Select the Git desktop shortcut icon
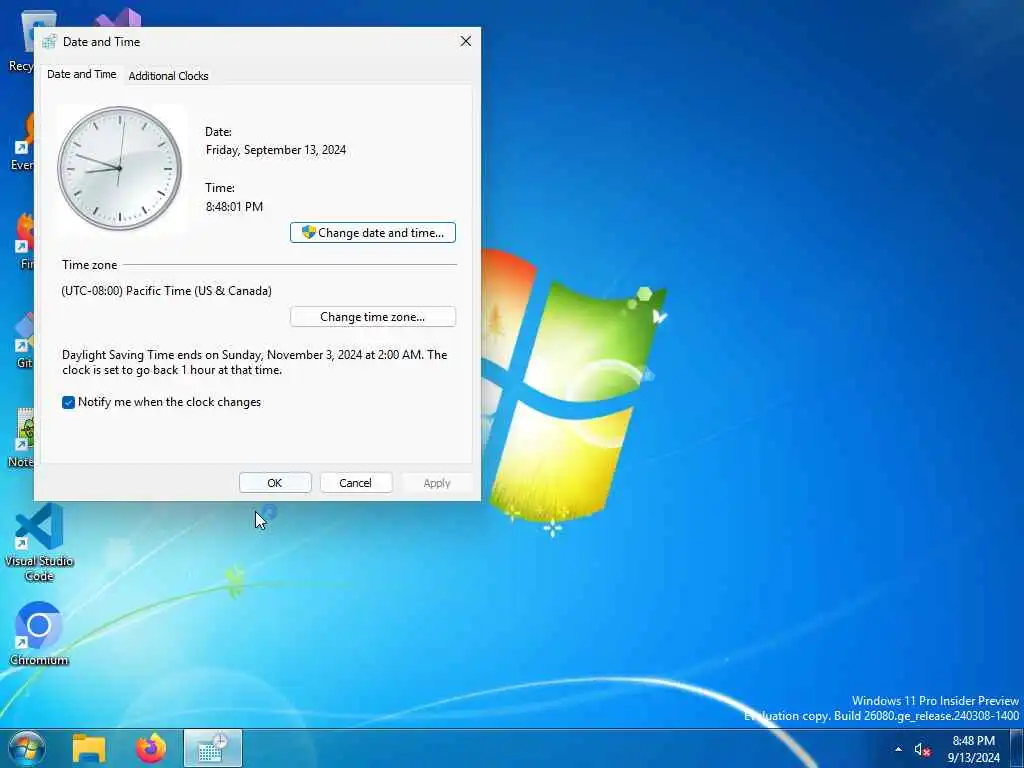Image resolution: width=1024 pixels, height=768 pixels. click(x=24, y=341)
